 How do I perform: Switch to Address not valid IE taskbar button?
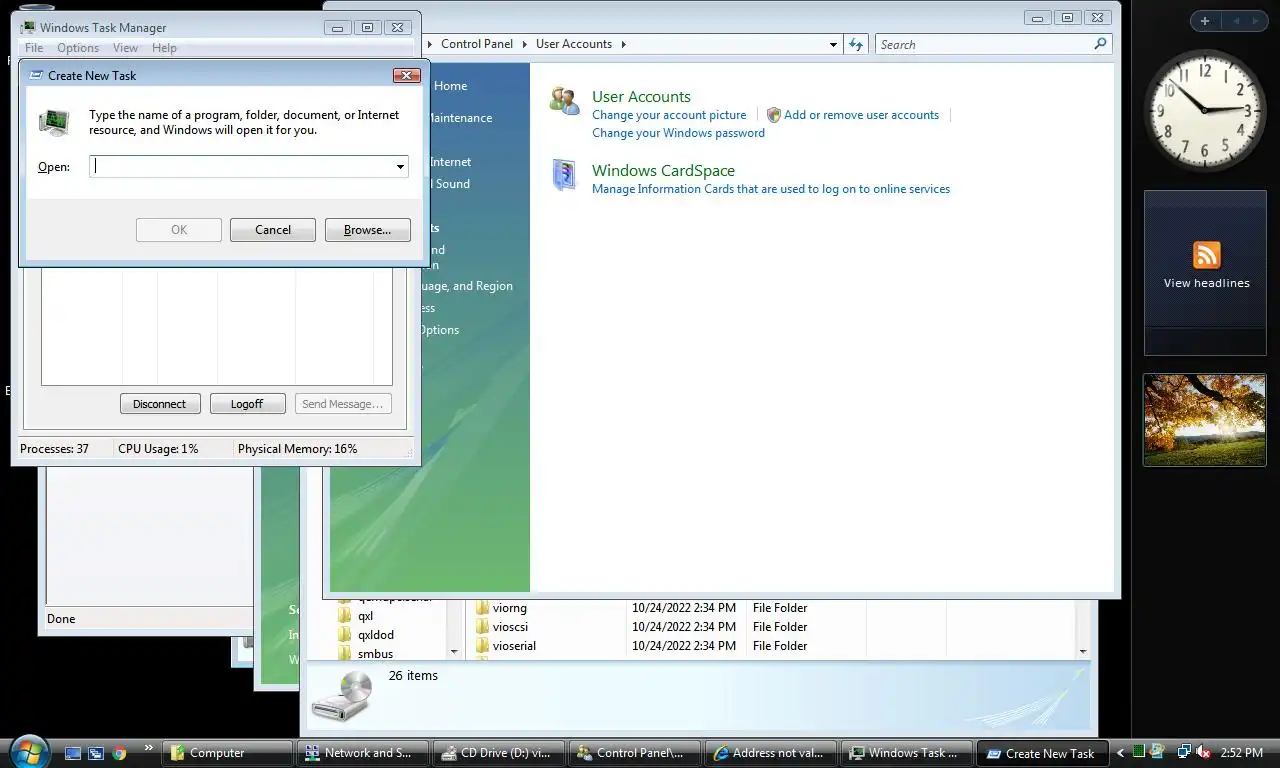click(773, 753)
